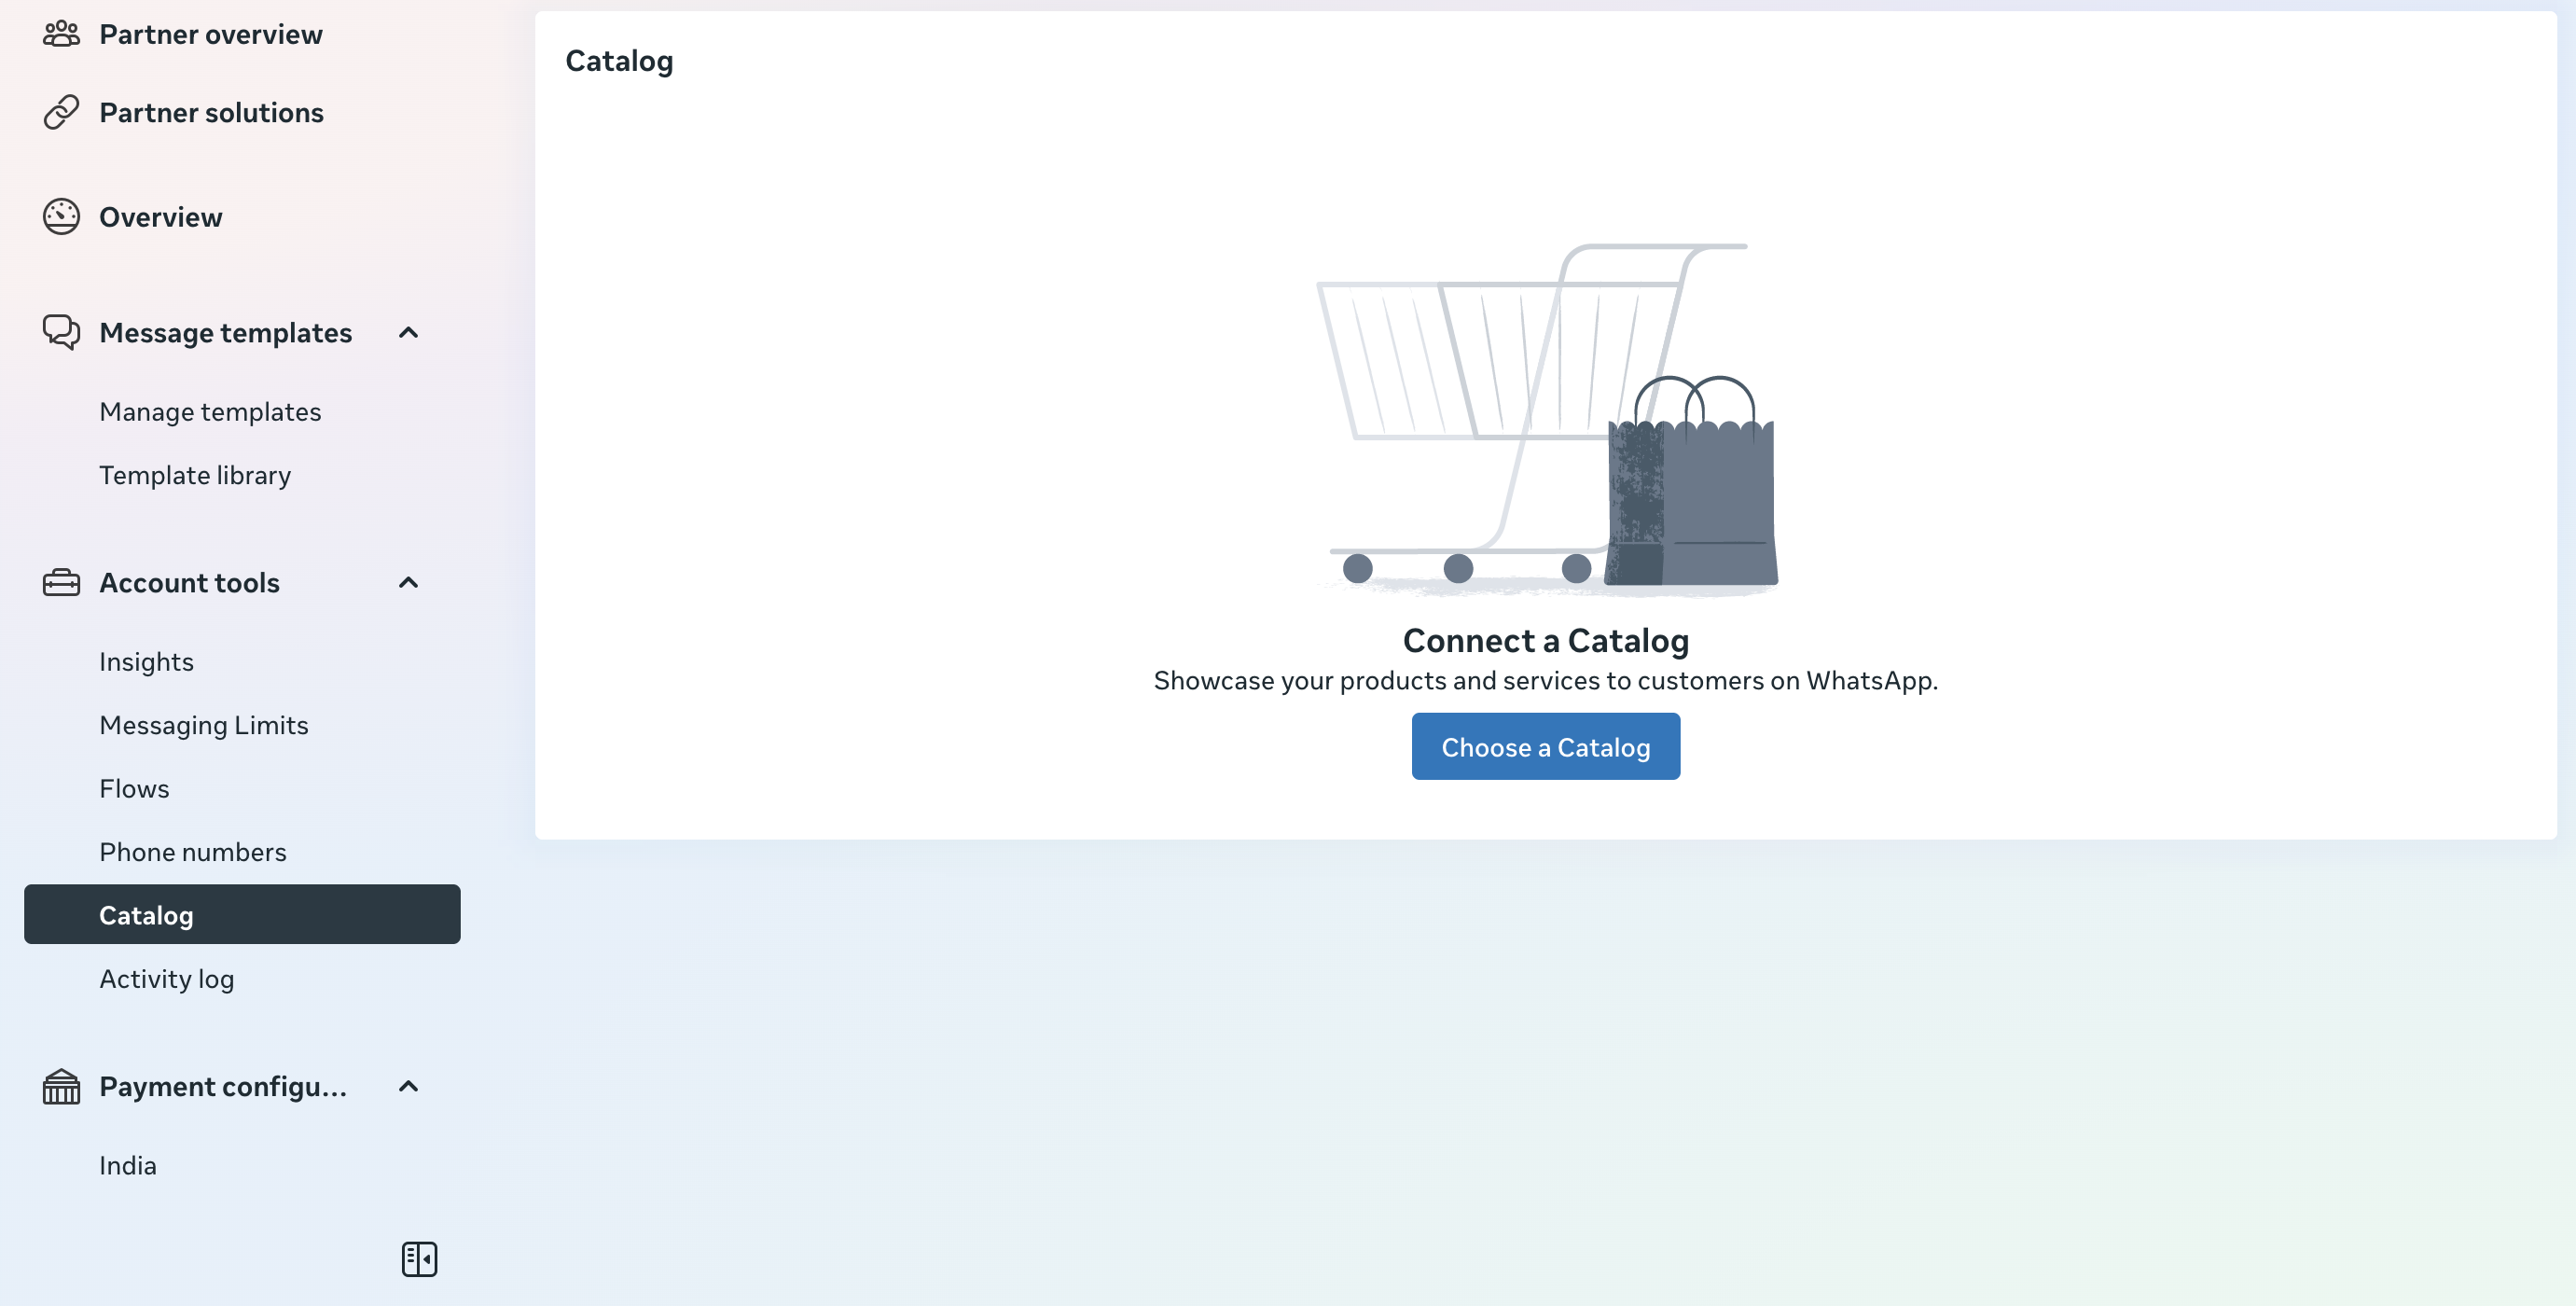This screenshot has height=1306, width=2576.
Task: Click the Partner overview people icon
Action: pyautogui.click(x=61, y=34)
